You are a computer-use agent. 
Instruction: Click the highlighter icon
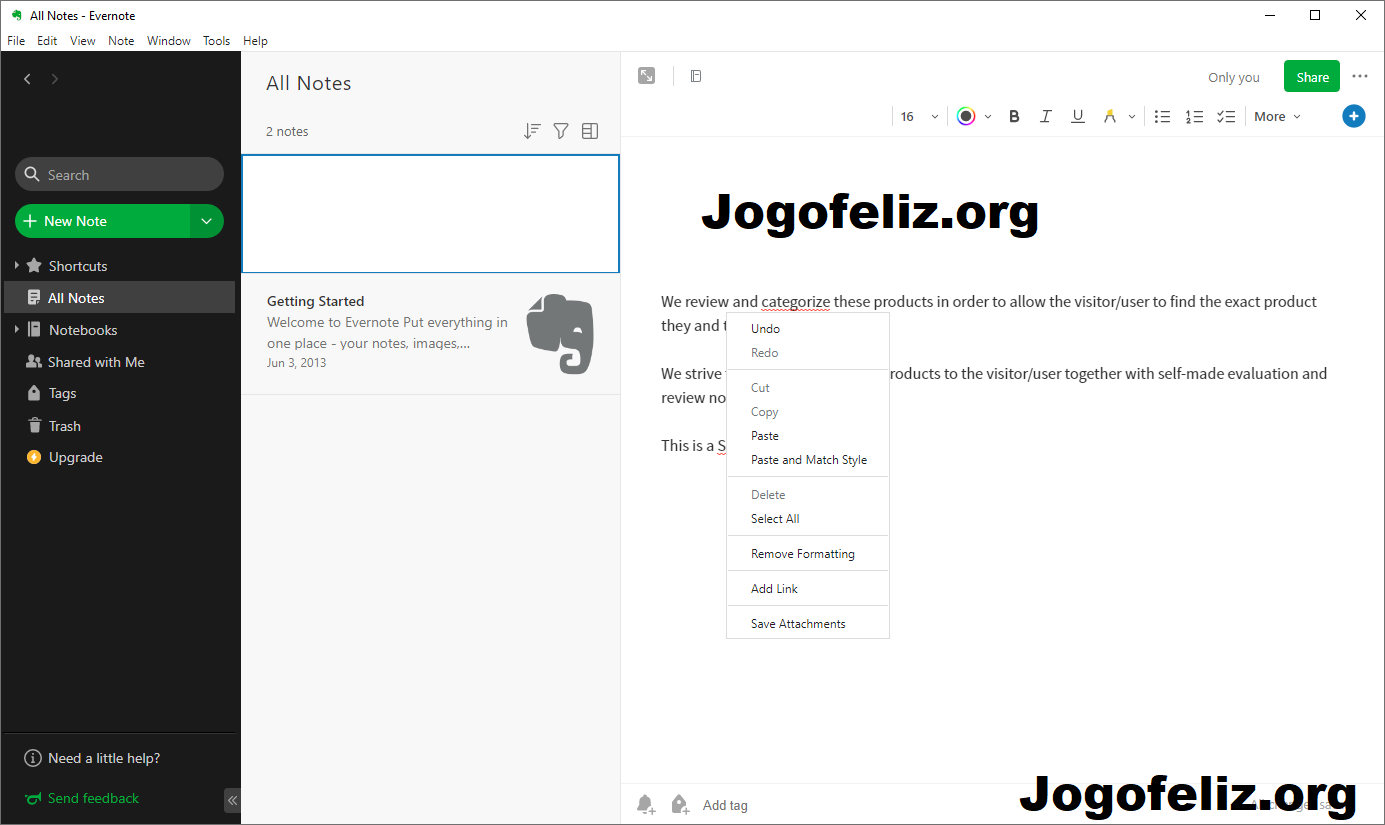(1109, 116)
